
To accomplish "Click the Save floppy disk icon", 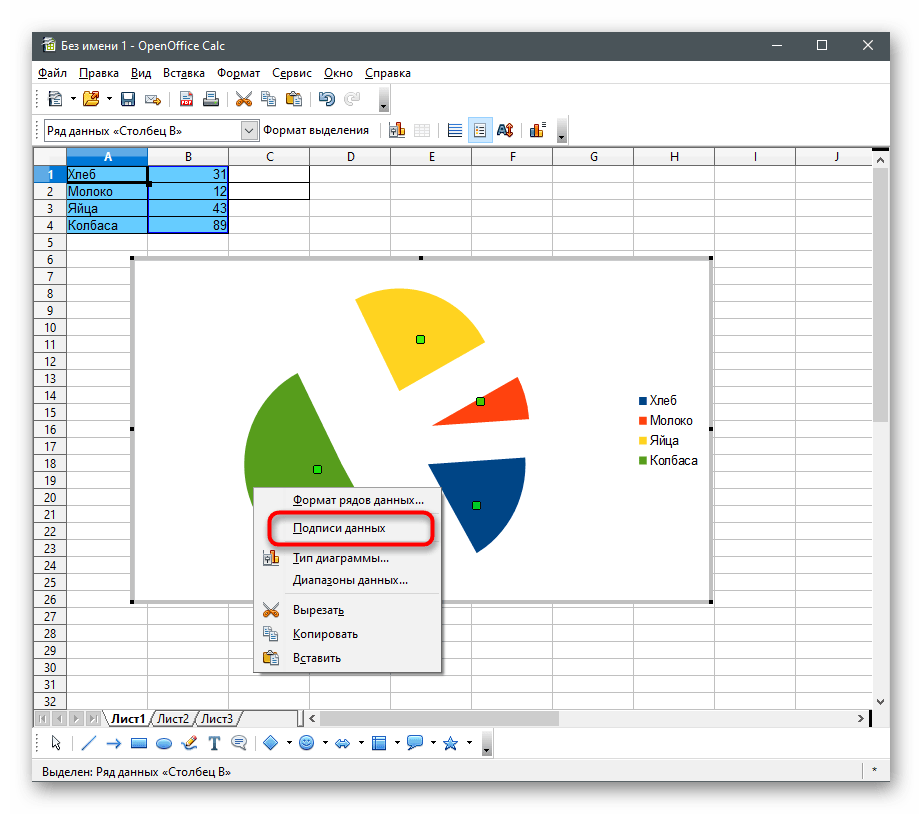I will click(128, 99).
